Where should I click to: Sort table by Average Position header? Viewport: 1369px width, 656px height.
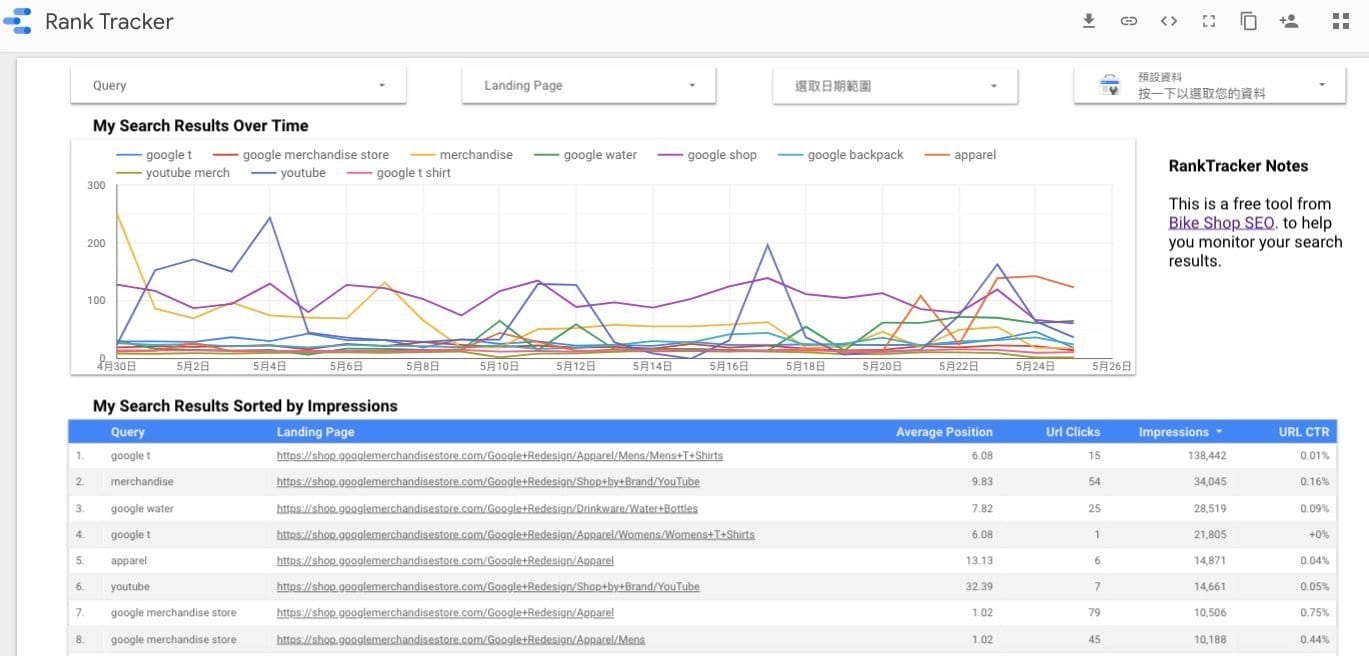pyautogui.click(x=943, y=432)
